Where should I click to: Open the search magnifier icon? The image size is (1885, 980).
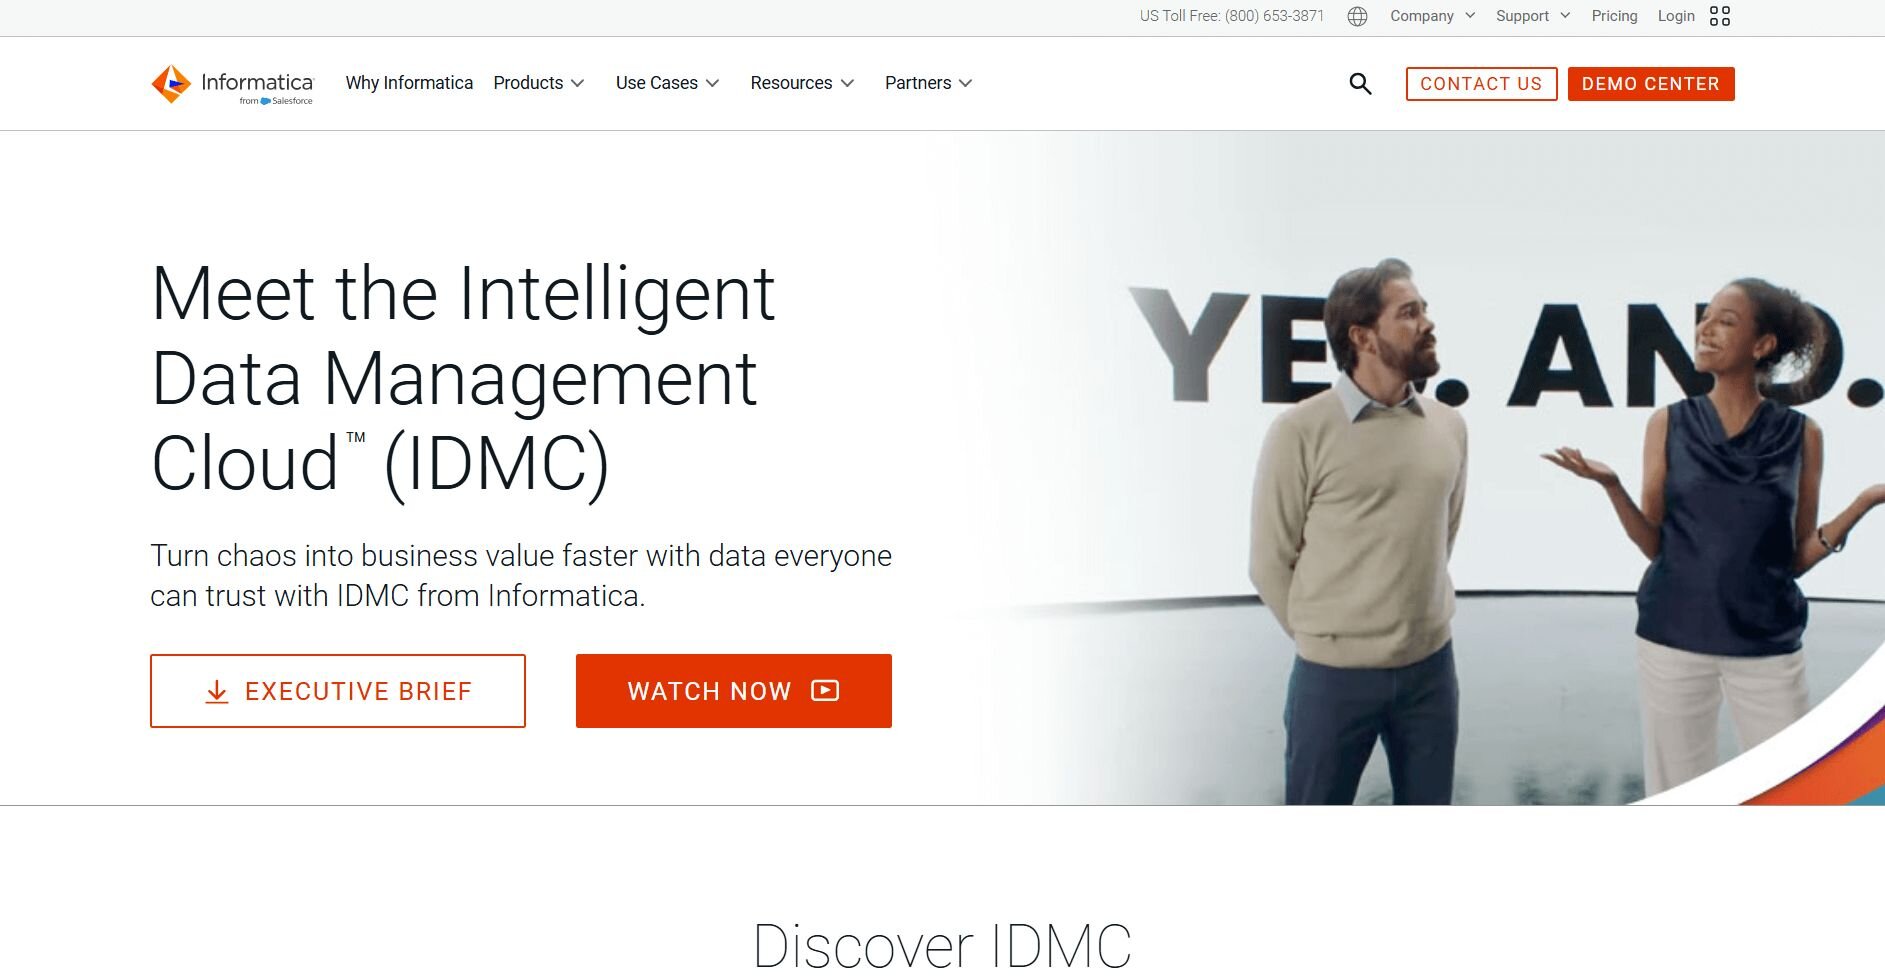point(1360,84)
